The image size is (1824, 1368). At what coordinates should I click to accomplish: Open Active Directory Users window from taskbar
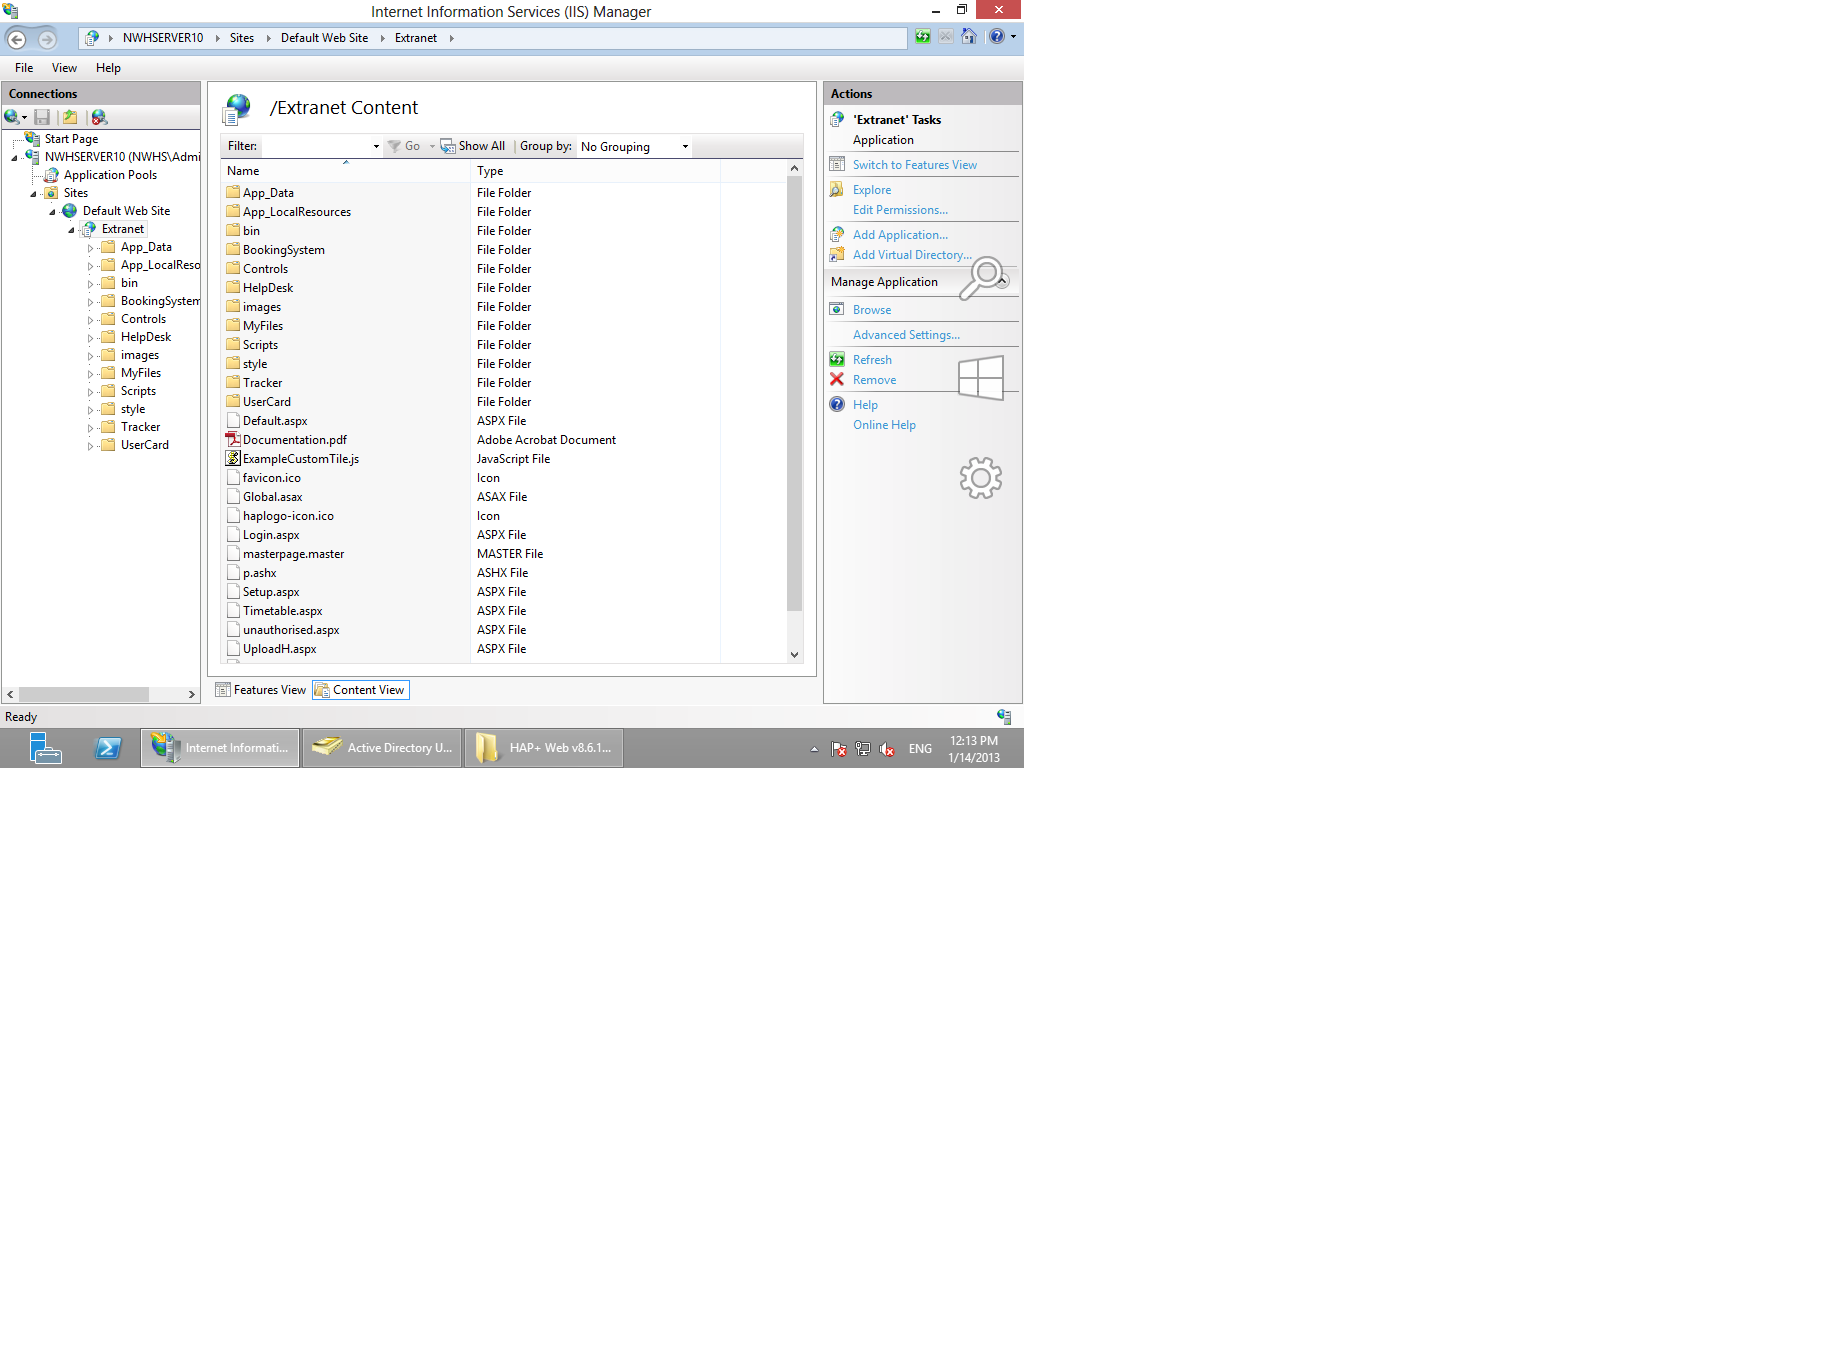coord(382,747)
